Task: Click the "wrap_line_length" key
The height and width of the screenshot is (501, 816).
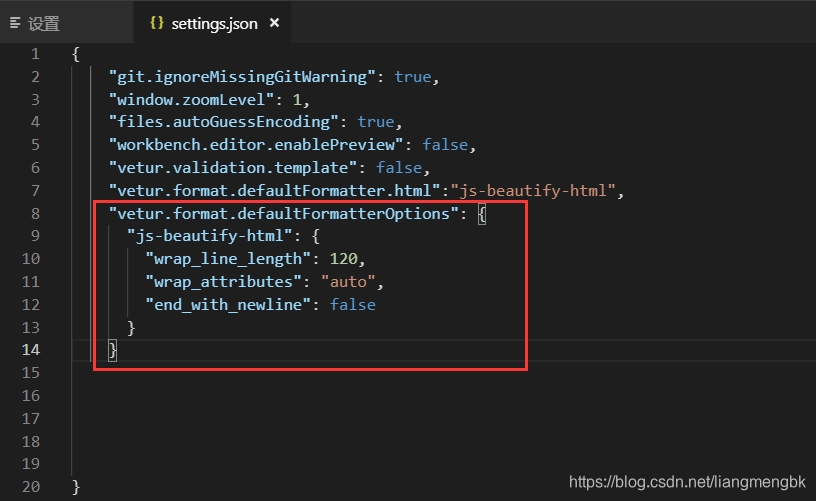Action: coord(228,259)
